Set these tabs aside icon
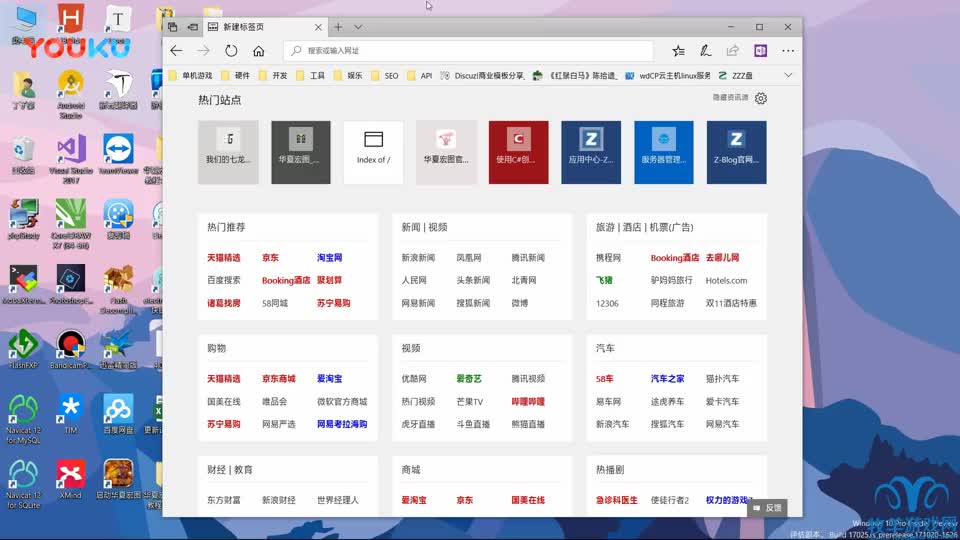Screen dimensions: 960x540 193,27
